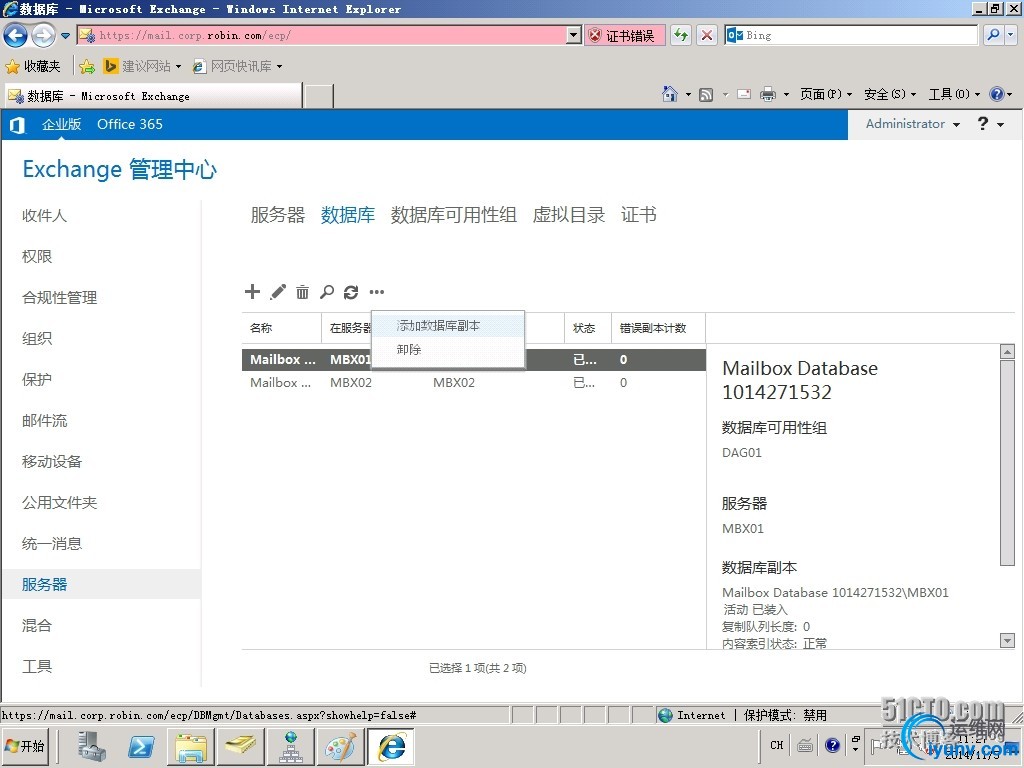The height and width of the screenshot is (768, 1024).
Task: Click the browser Back arrow button
Action: (16, 35)
